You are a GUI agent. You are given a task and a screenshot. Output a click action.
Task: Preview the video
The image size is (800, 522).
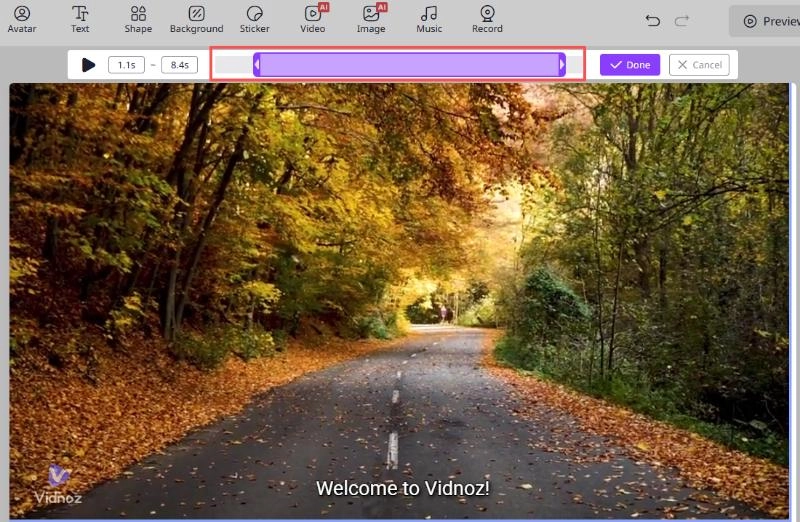(x=765, y=21)
